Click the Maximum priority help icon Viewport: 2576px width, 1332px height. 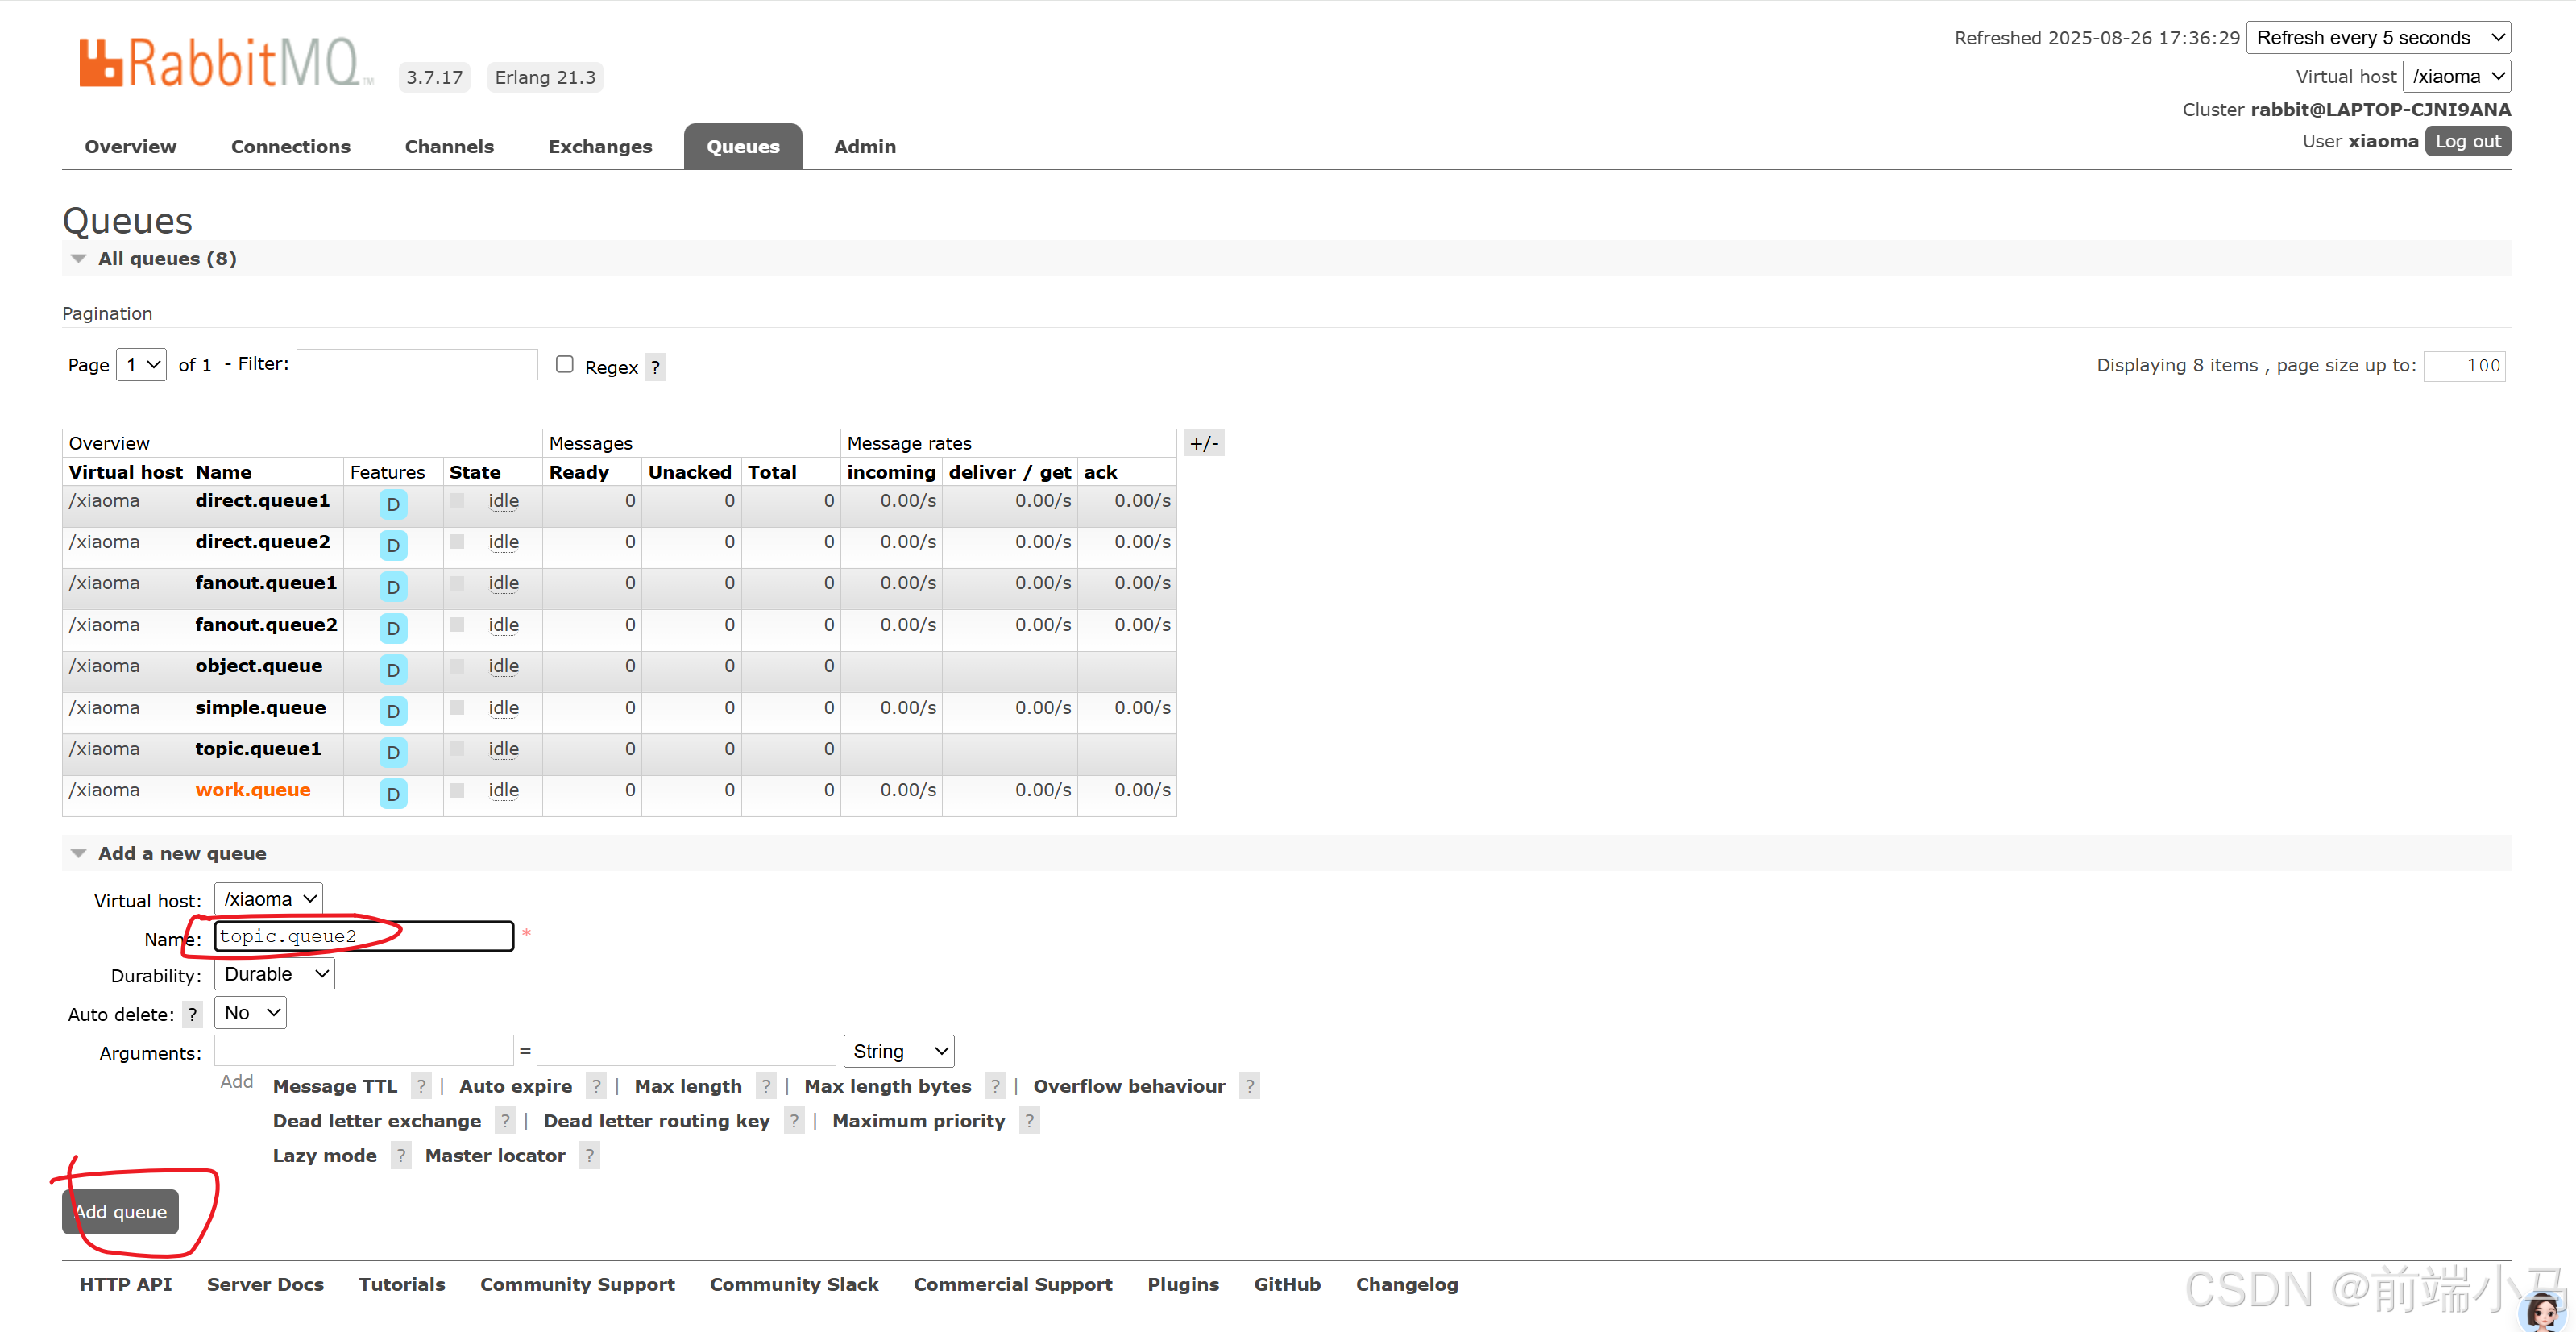(1029, 1121)
